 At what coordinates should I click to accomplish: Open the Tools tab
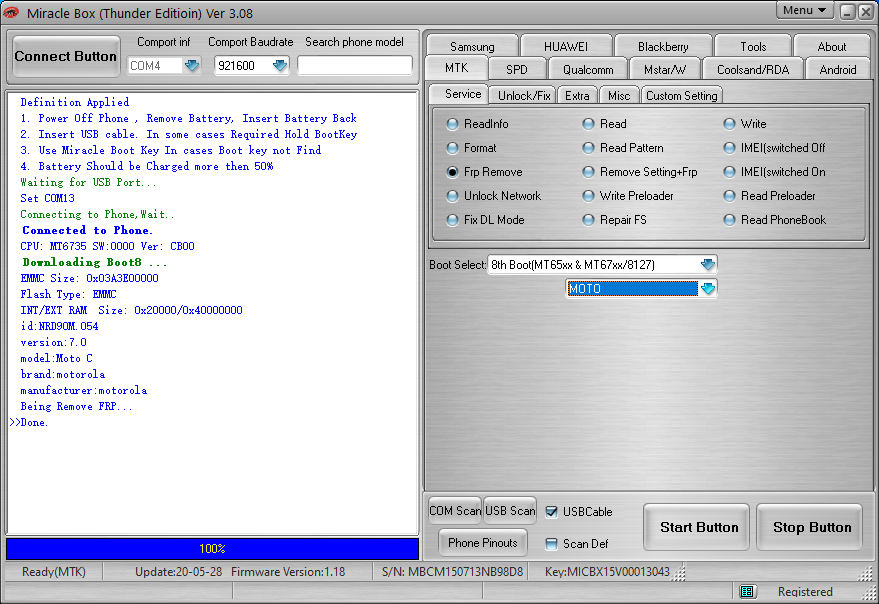tap(753, 46)
